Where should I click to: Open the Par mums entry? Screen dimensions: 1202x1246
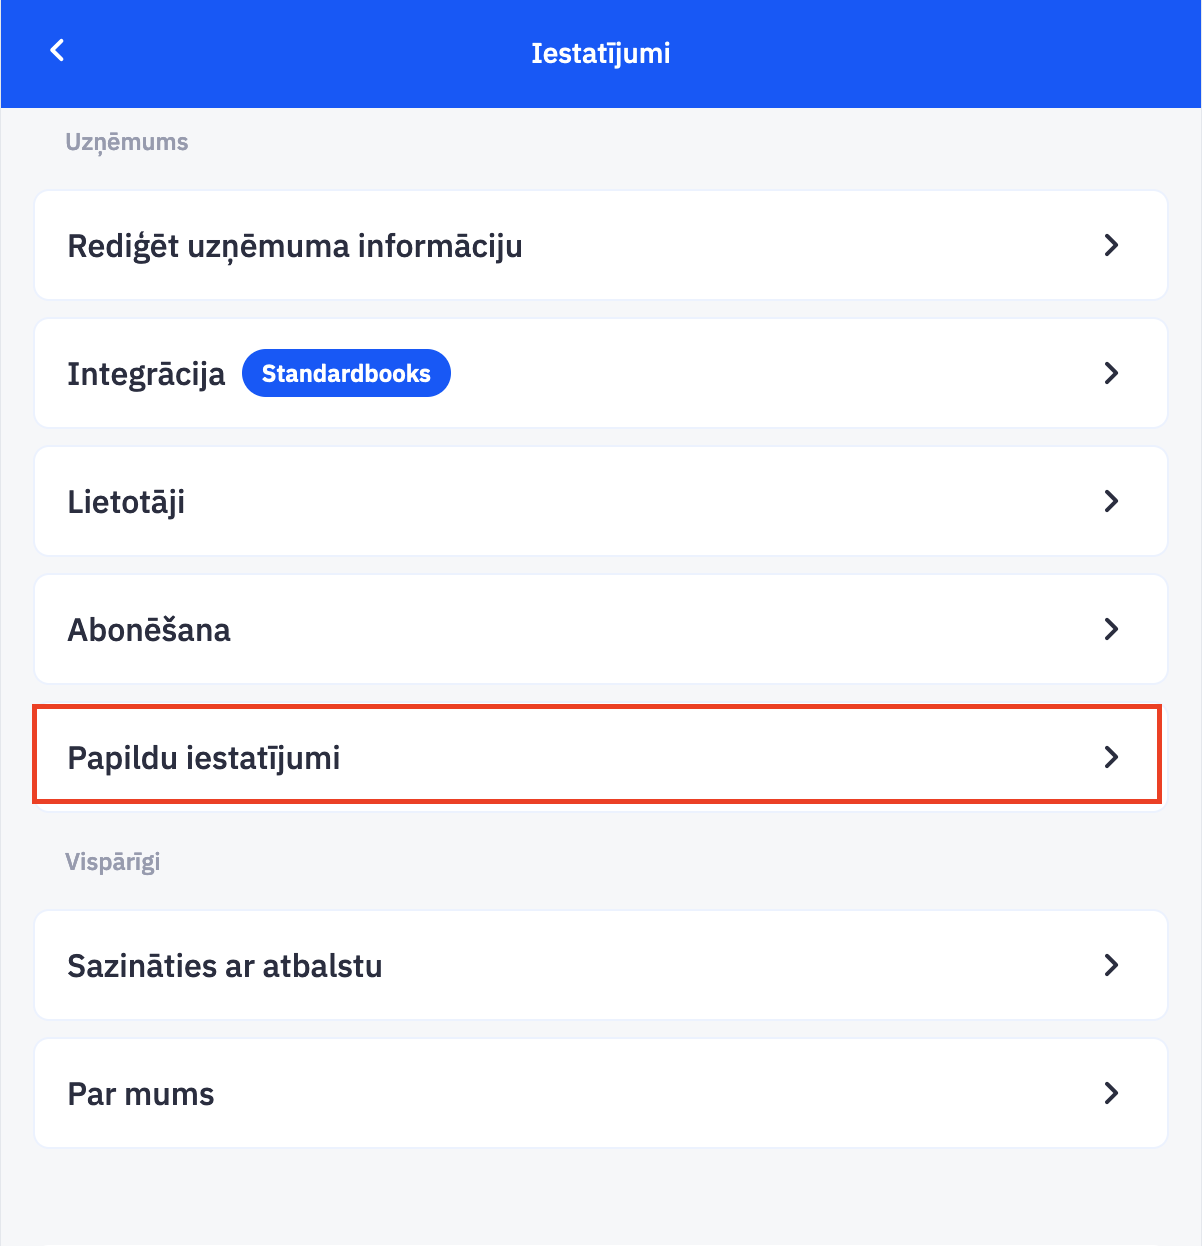pos(141,1094)
